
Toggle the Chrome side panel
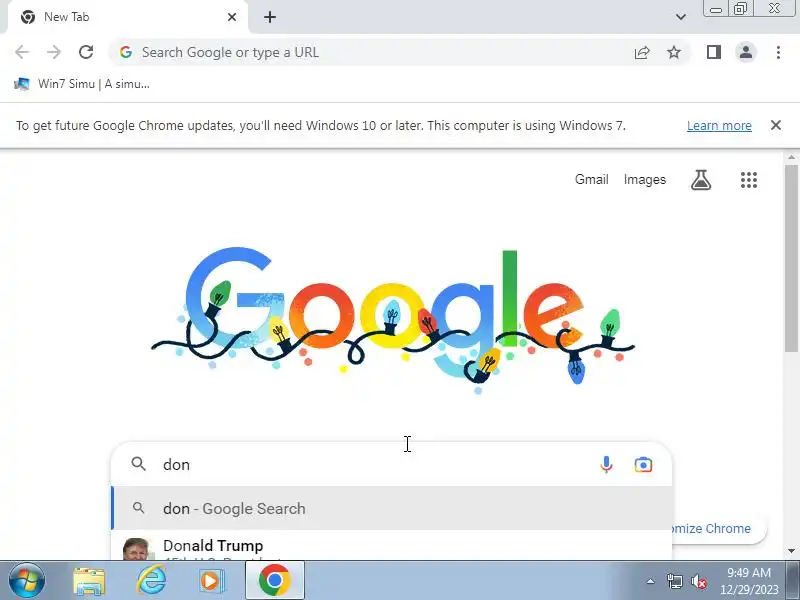713,52
